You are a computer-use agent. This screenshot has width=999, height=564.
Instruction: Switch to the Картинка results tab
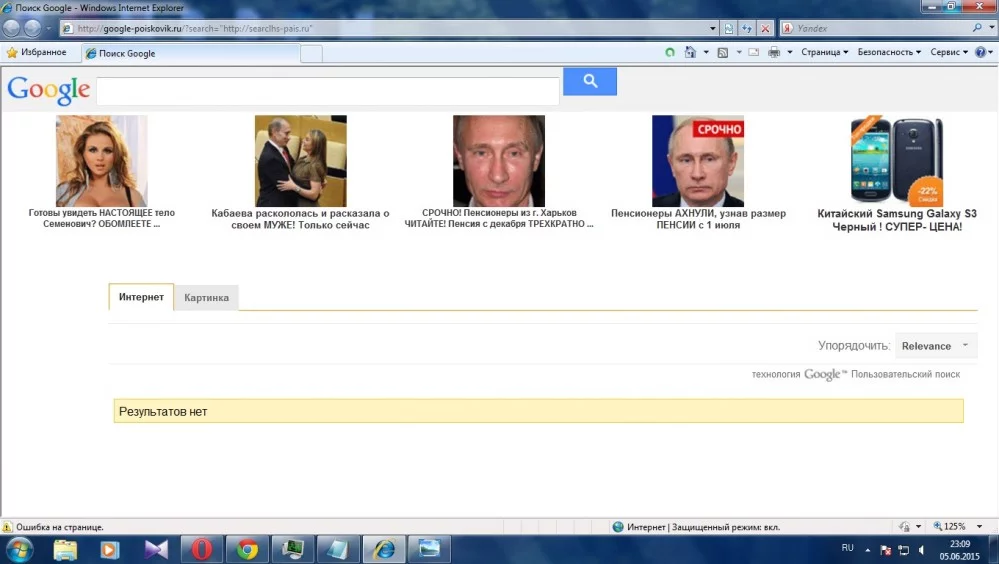tap(206, 298)
